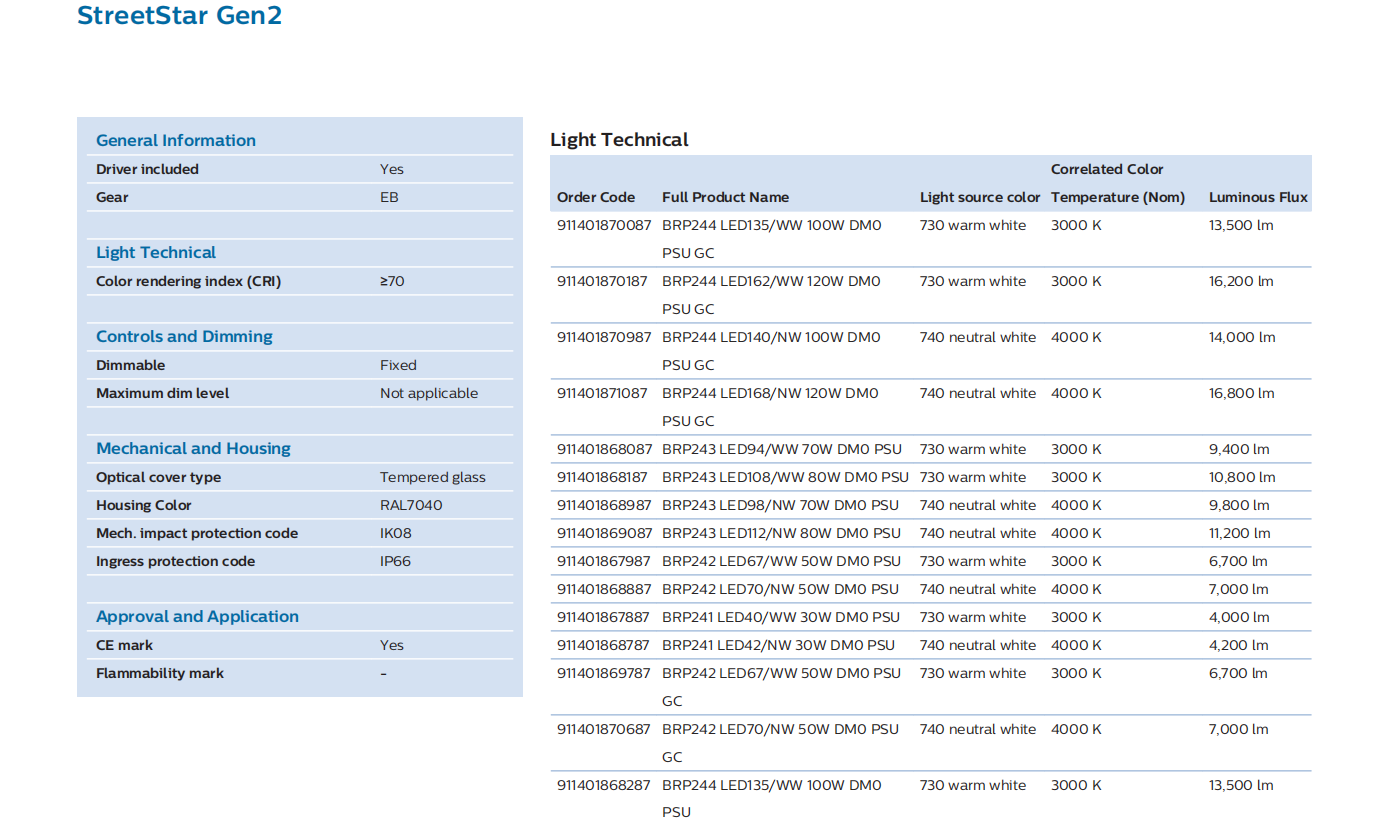Click order code 911401870187
Image resolution: width=1384 pixels, height=824 pixels.
pyautogui.click(x=603, y=281)
